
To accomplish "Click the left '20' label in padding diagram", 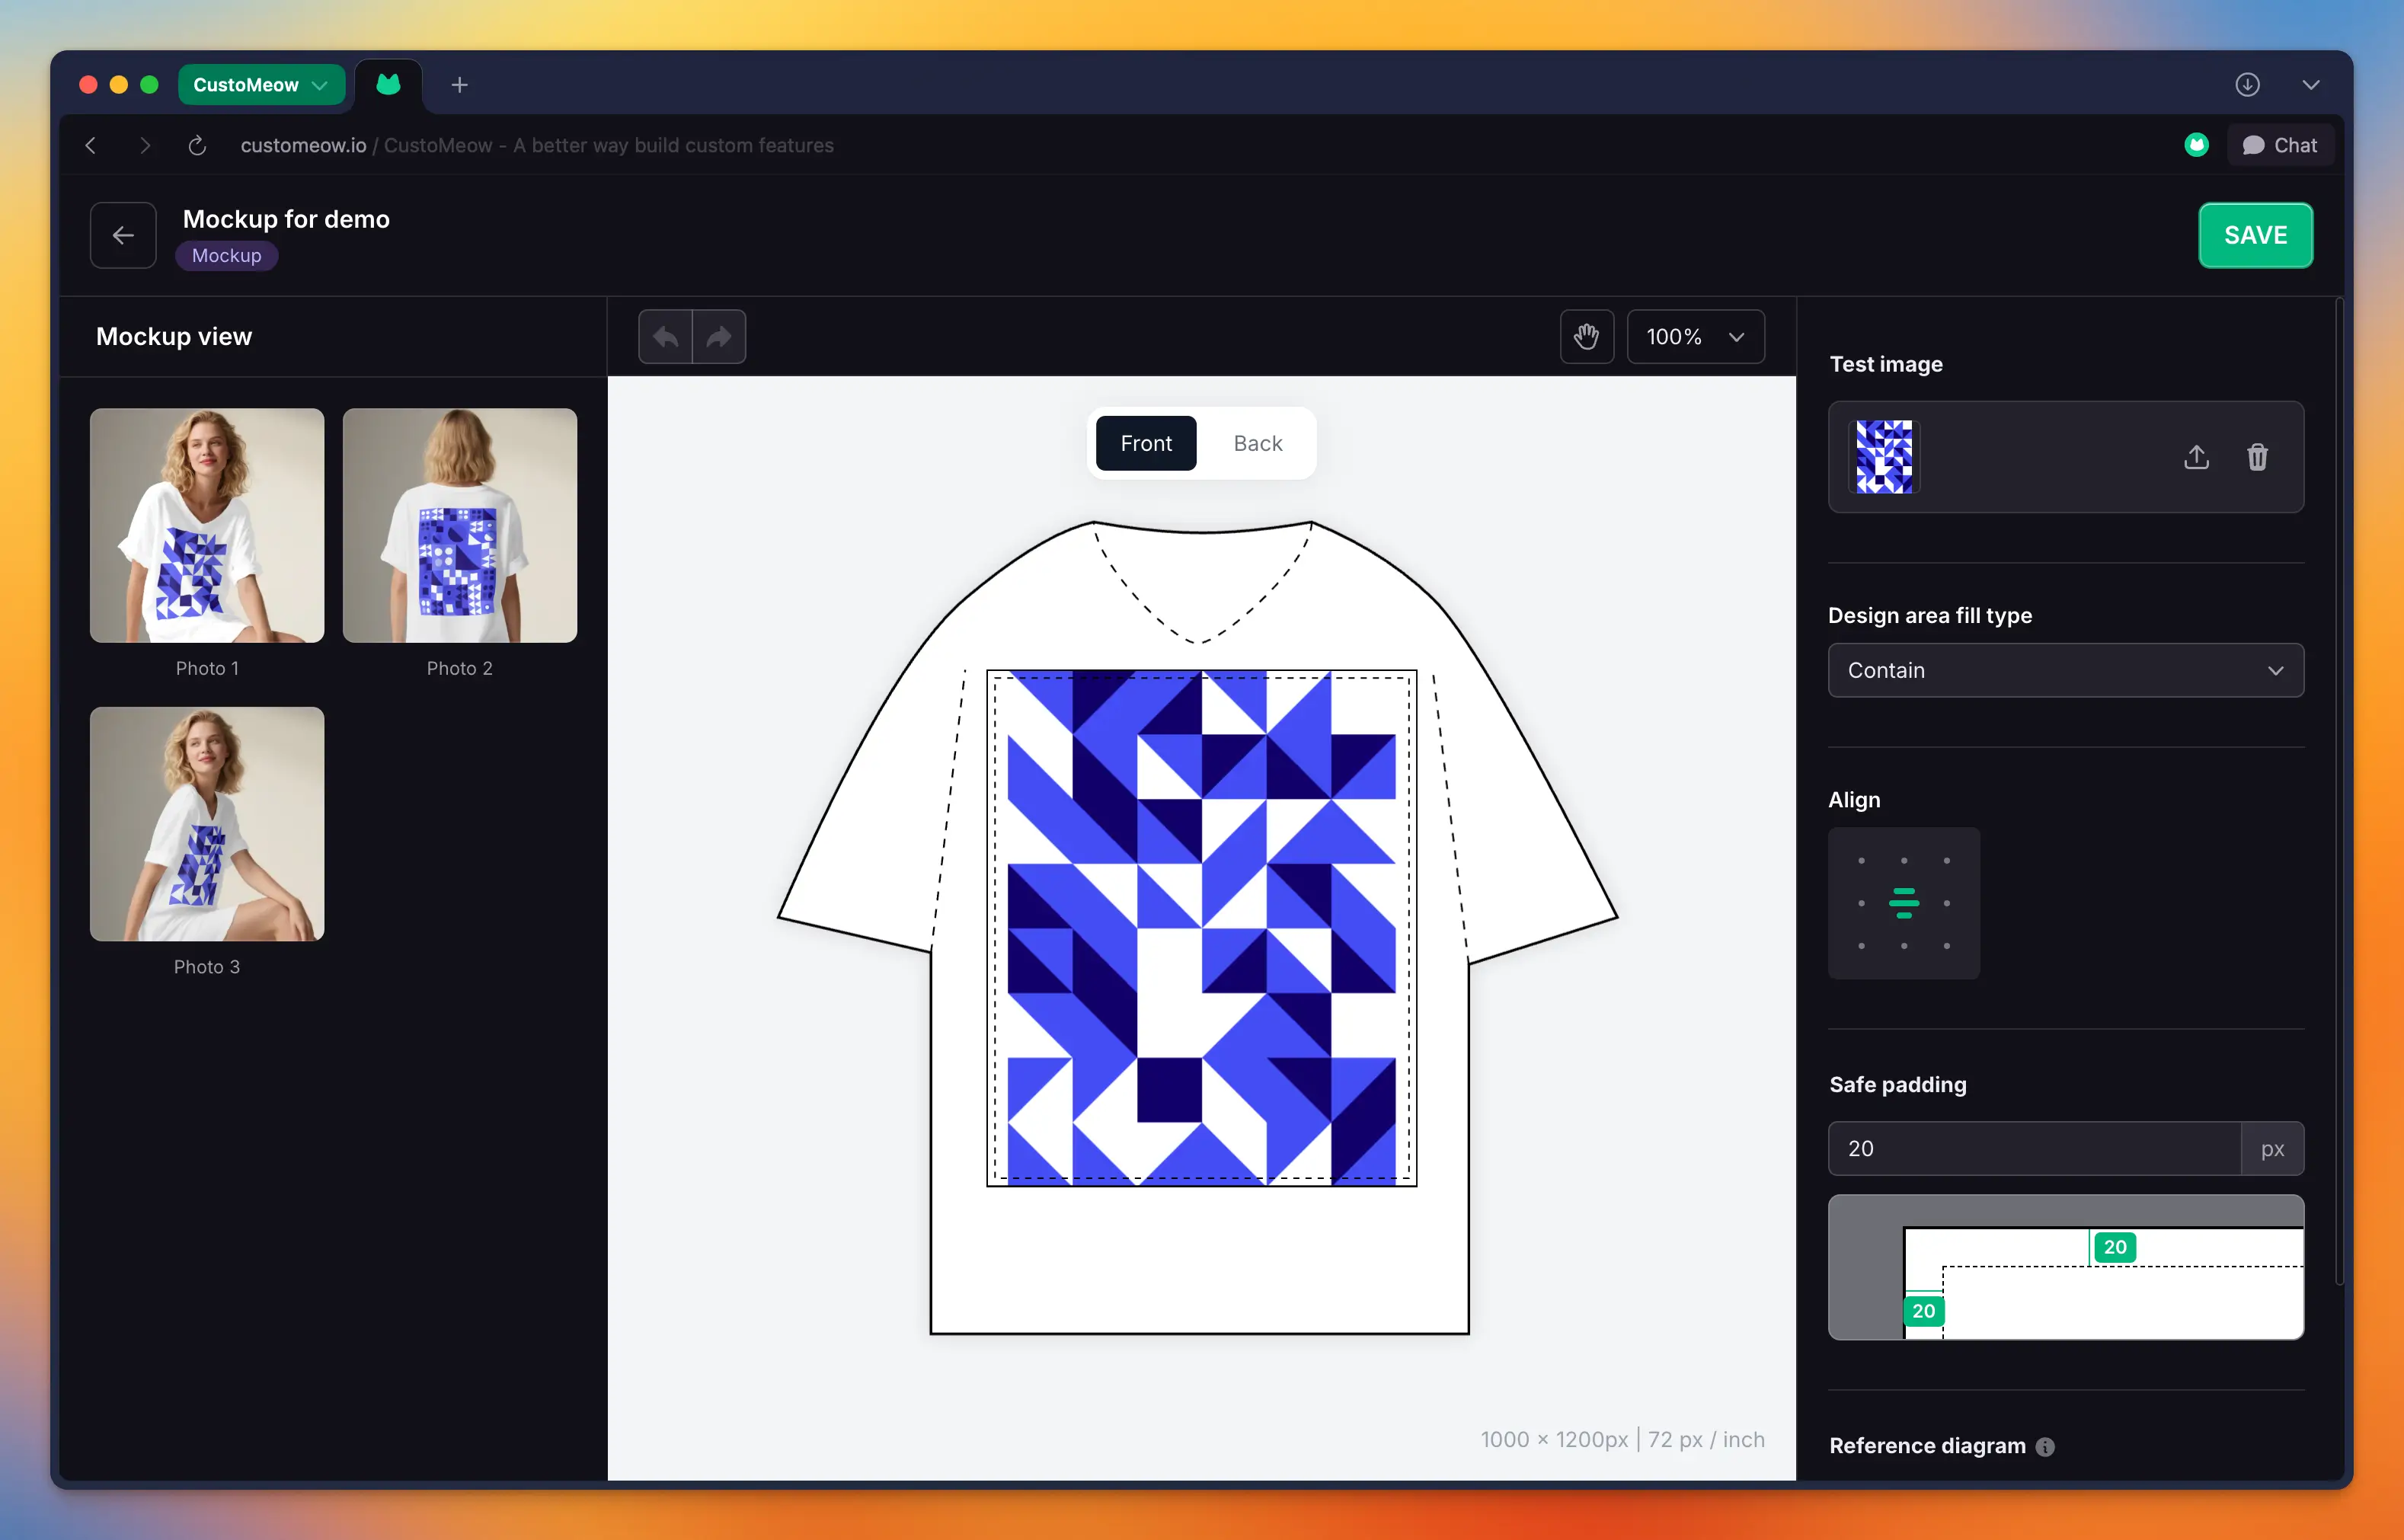I will coord(1923,1311).
